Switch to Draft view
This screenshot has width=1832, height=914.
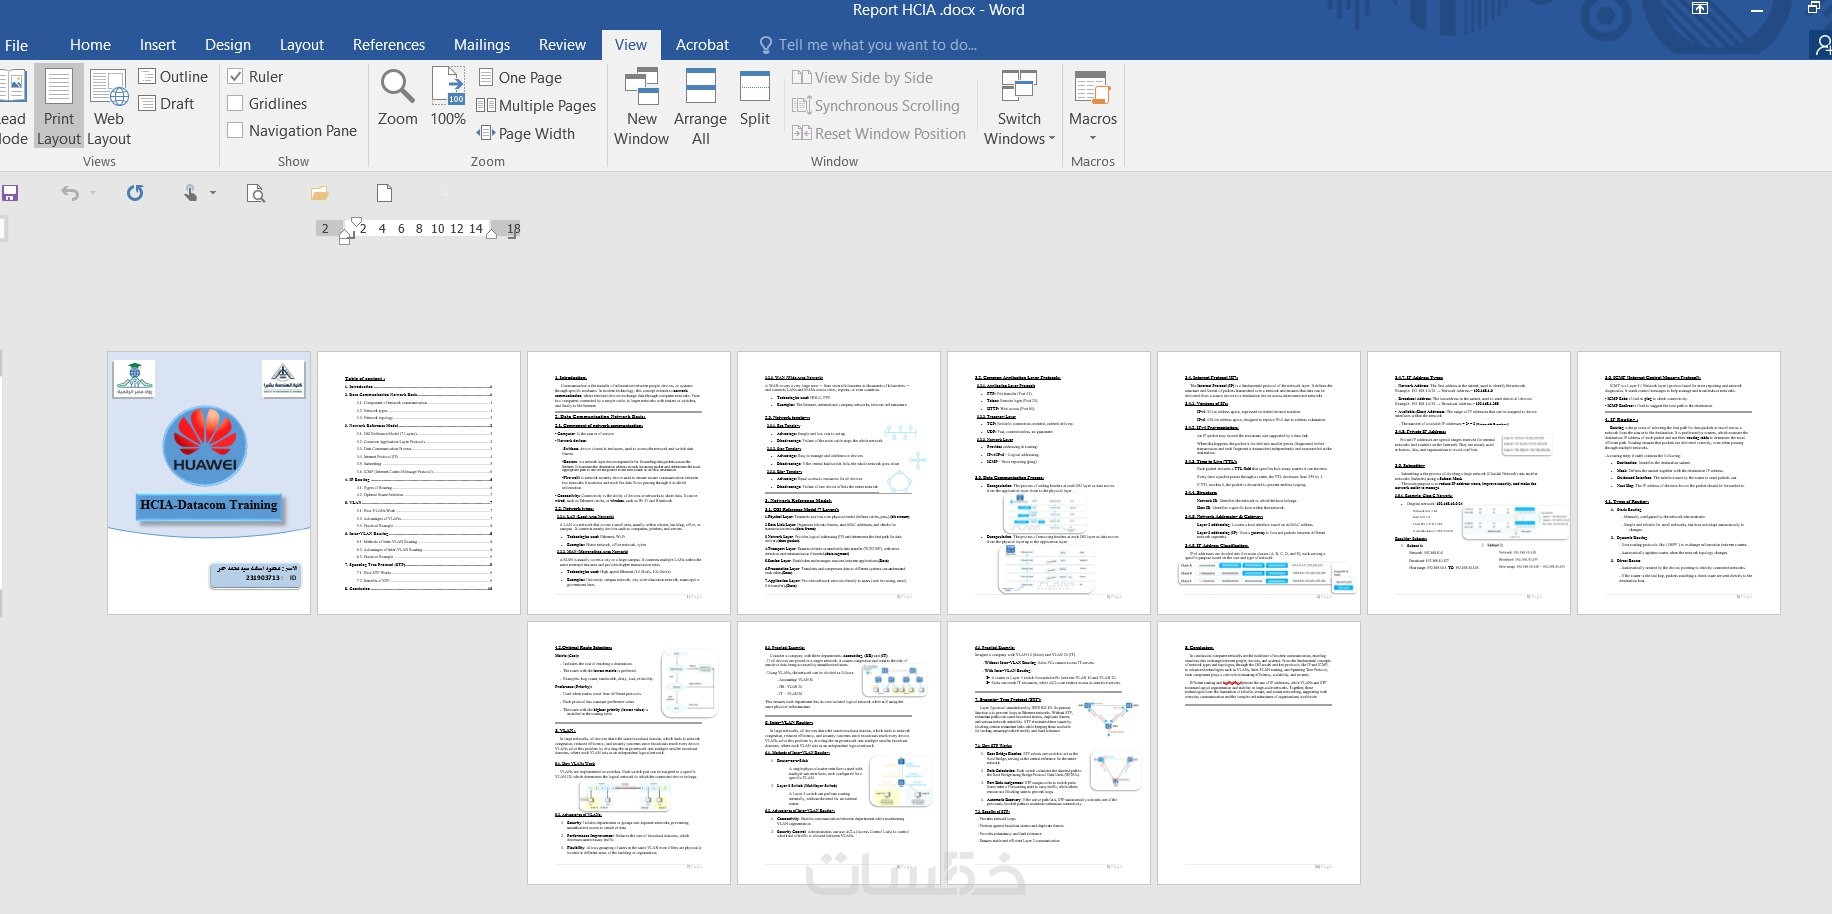coord(166,103)
